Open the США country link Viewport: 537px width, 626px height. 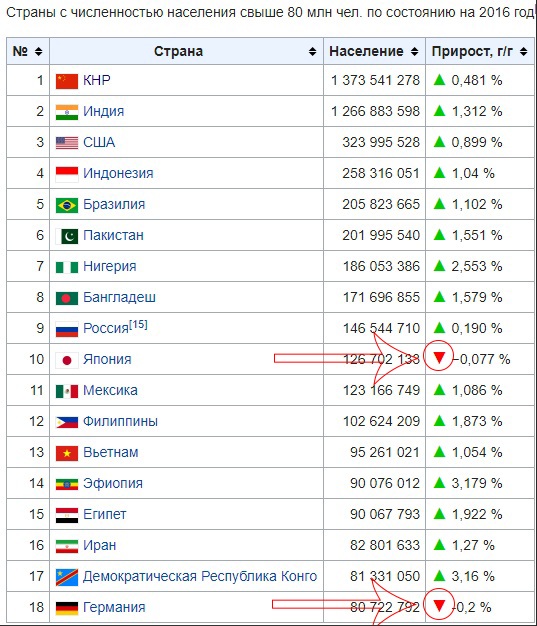[99, 142]
